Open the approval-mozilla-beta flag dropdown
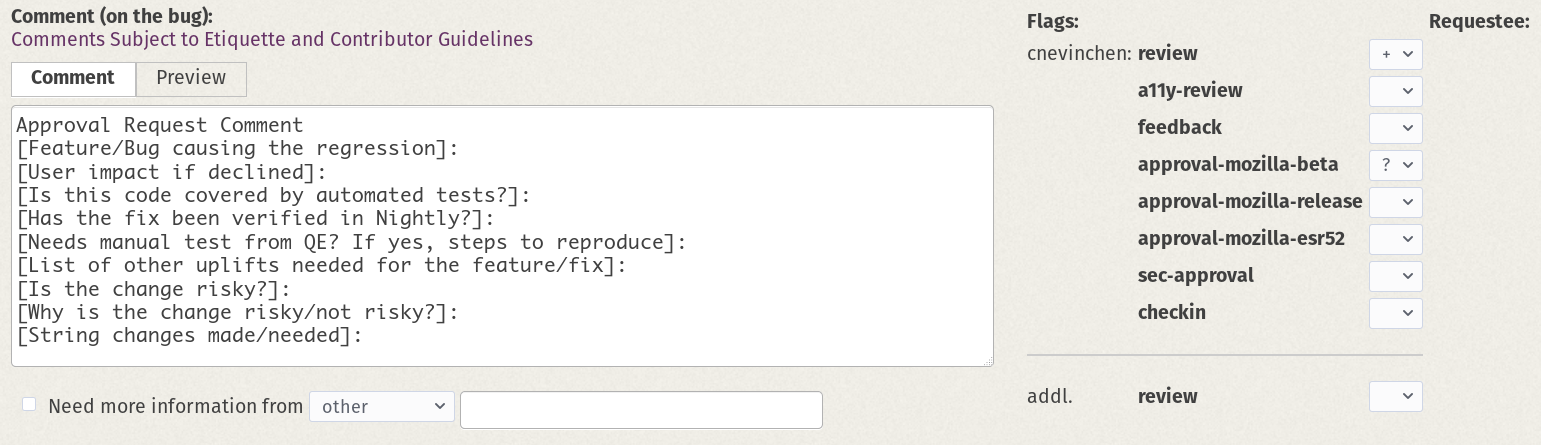This screenshot has height=445, width=1541. point(1395,165)
